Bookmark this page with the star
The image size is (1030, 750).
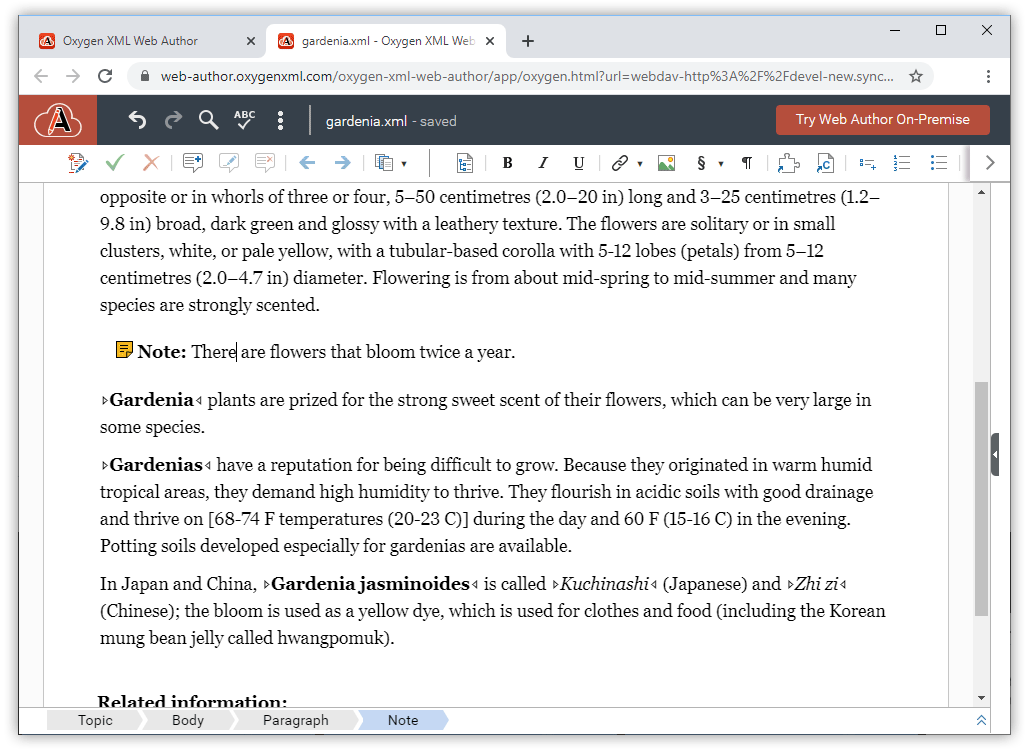coord(916,76)
